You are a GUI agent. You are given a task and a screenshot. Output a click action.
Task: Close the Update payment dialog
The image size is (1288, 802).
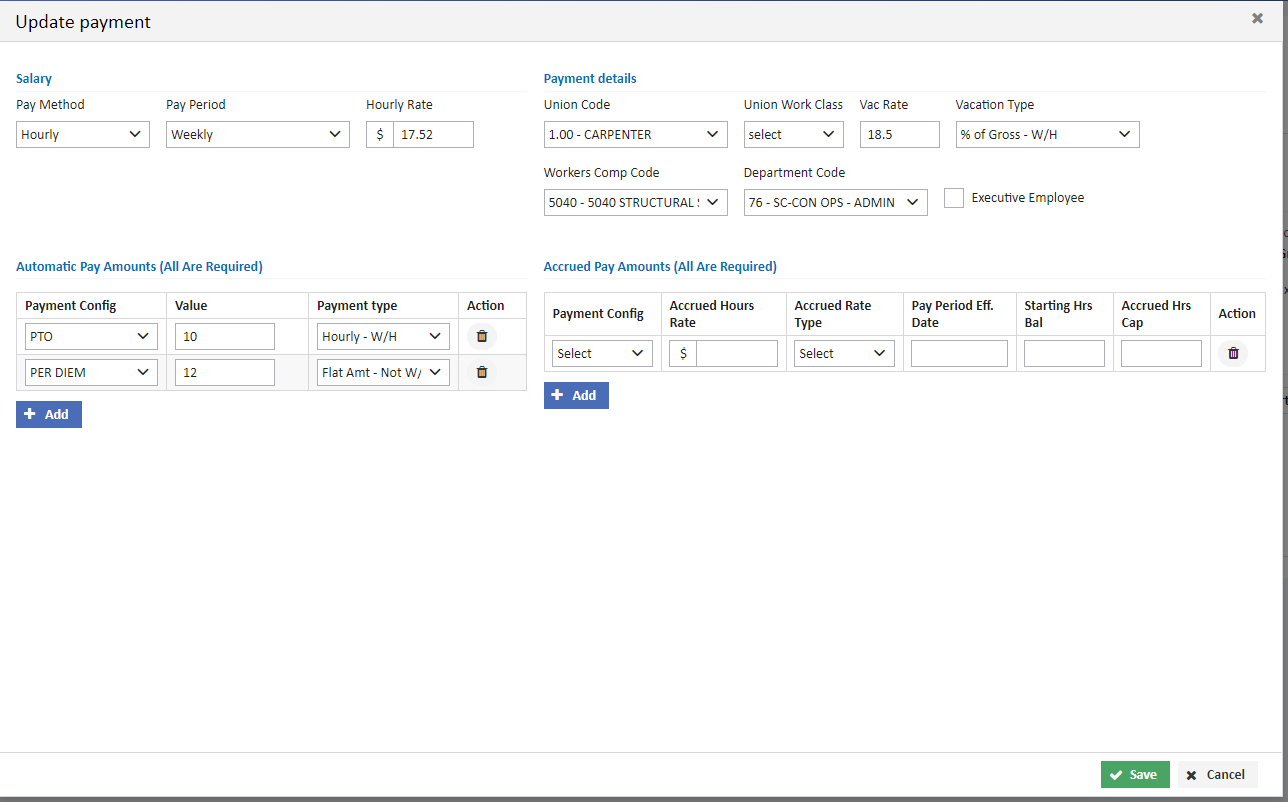[1257, 18]
